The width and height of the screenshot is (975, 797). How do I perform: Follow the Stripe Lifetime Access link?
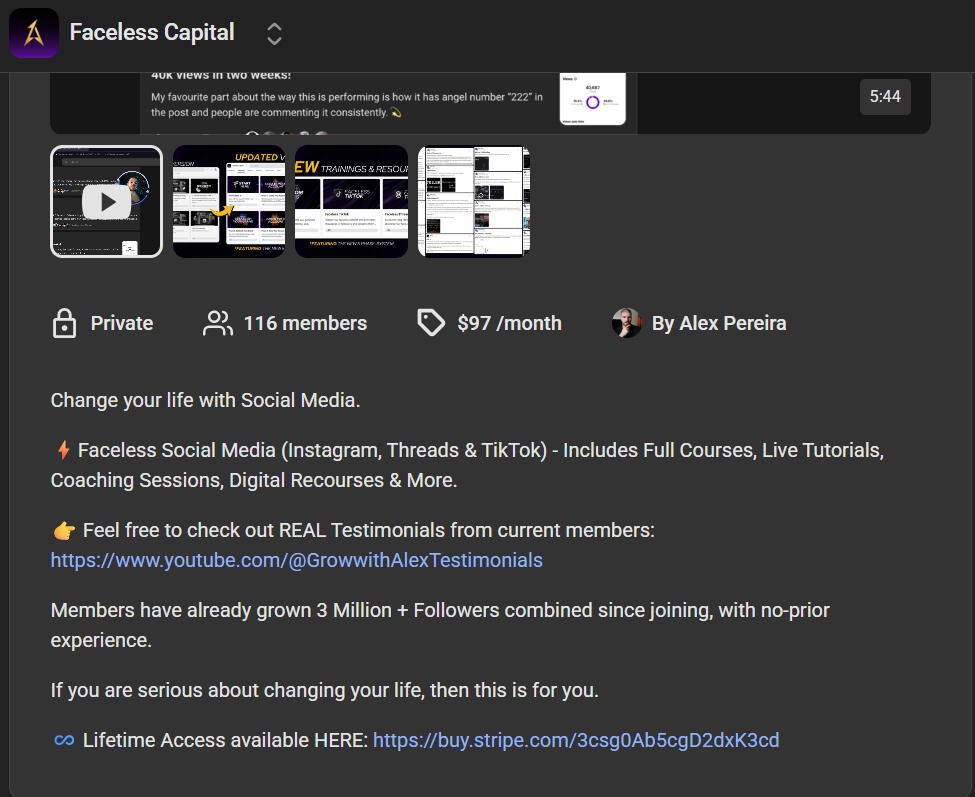point(576,740)
